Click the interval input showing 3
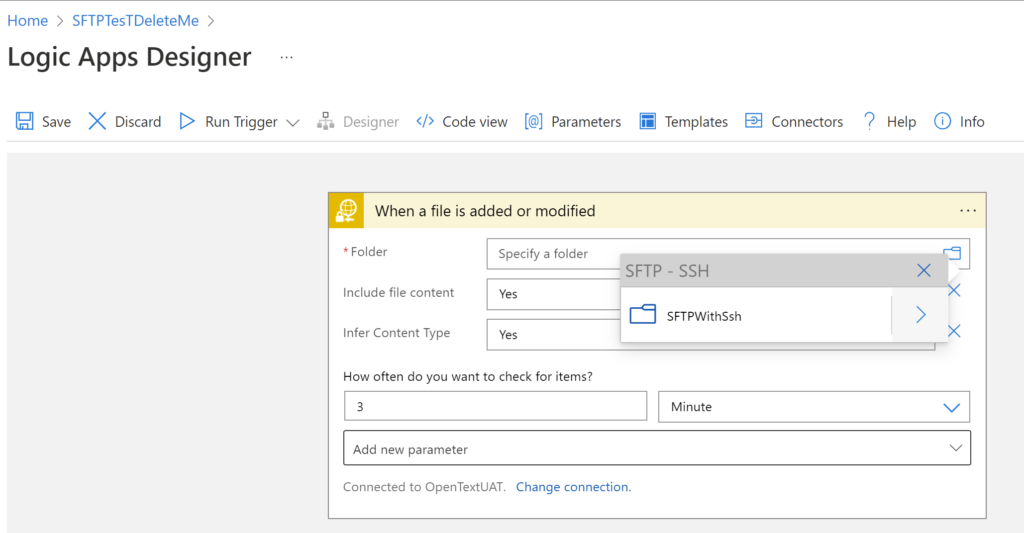Screen dimensions: 1024x533 point(495,406)
